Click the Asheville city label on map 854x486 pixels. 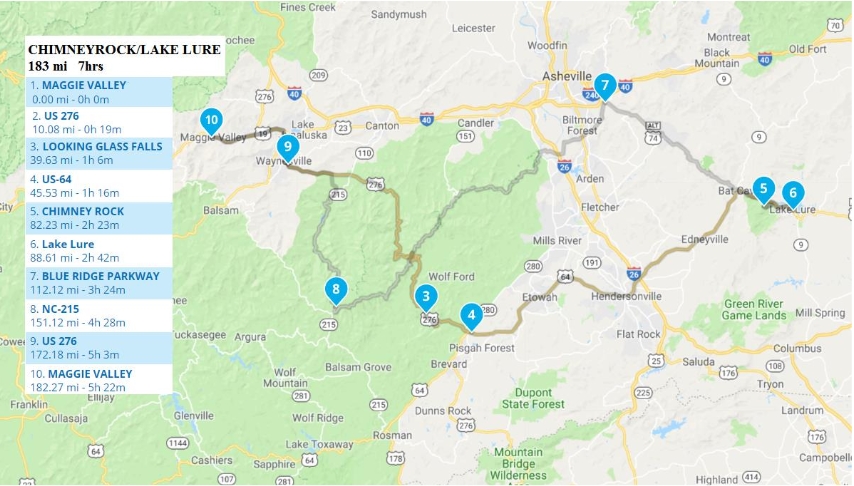pyautogui.click(x=566, y=76)
